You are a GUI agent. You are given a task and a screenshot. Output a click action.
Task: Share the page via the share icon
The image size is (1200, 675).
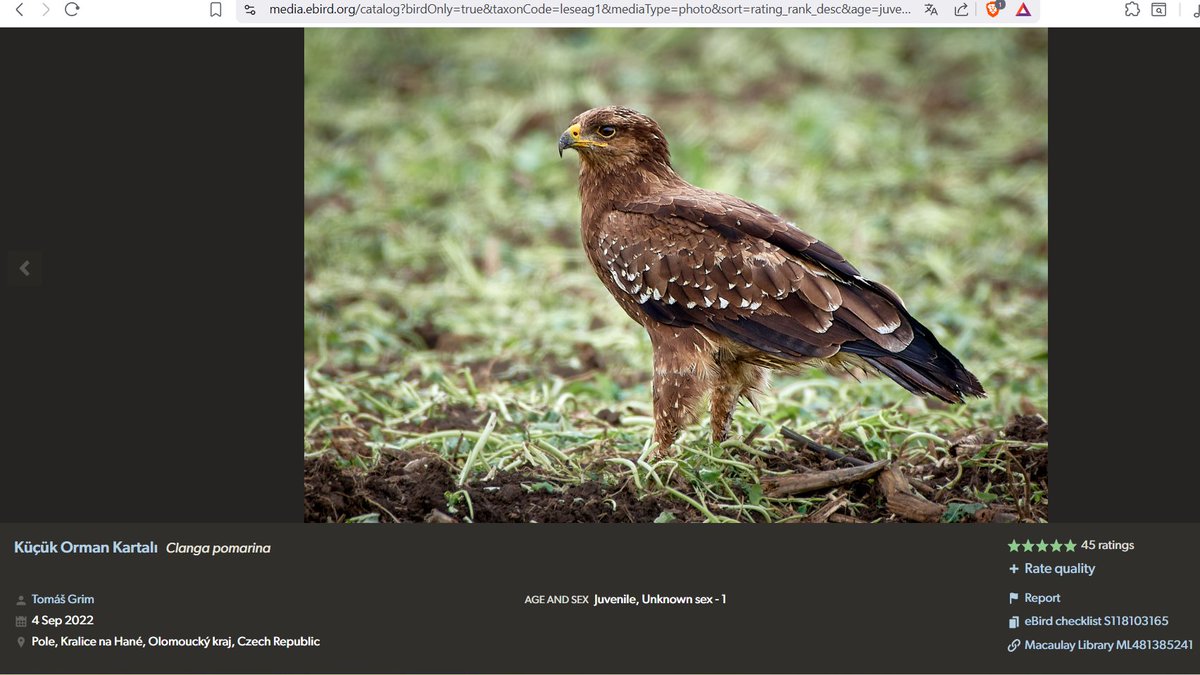(x=961, y=9)
